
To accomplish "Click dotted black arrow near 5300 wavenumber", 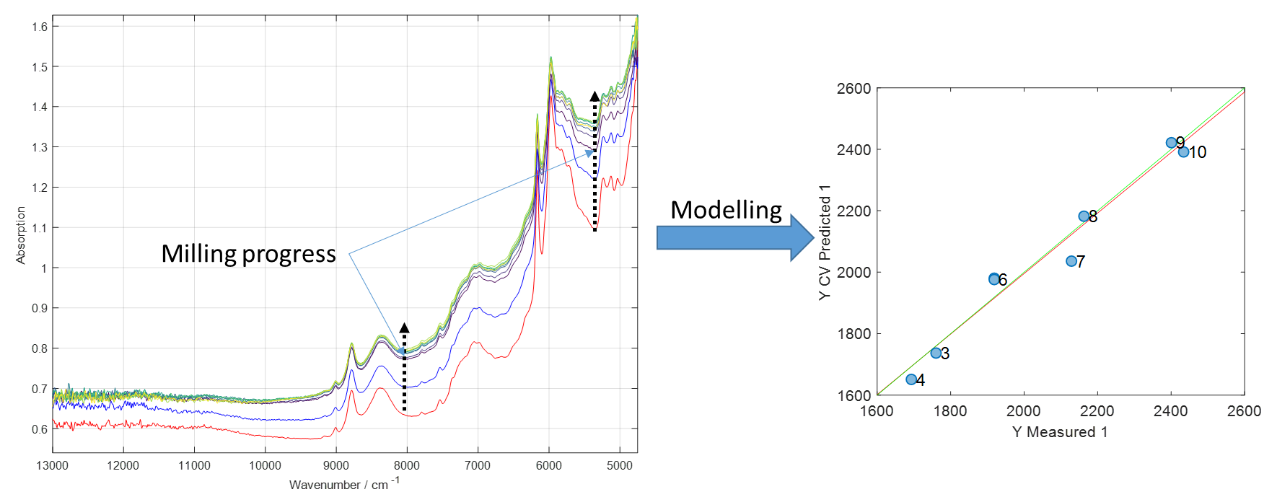I will click(595, 160).
